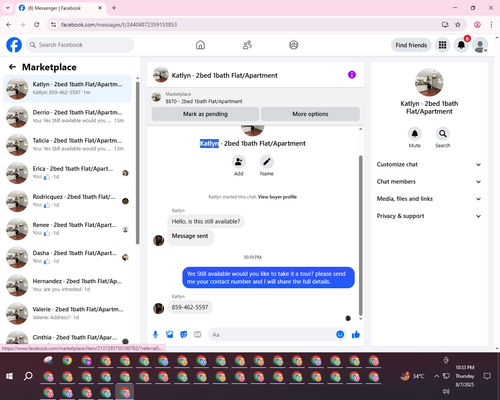Show hidden system tray icons
The width and height of the screenshot is (500, 400).
(x=436, y=376)
